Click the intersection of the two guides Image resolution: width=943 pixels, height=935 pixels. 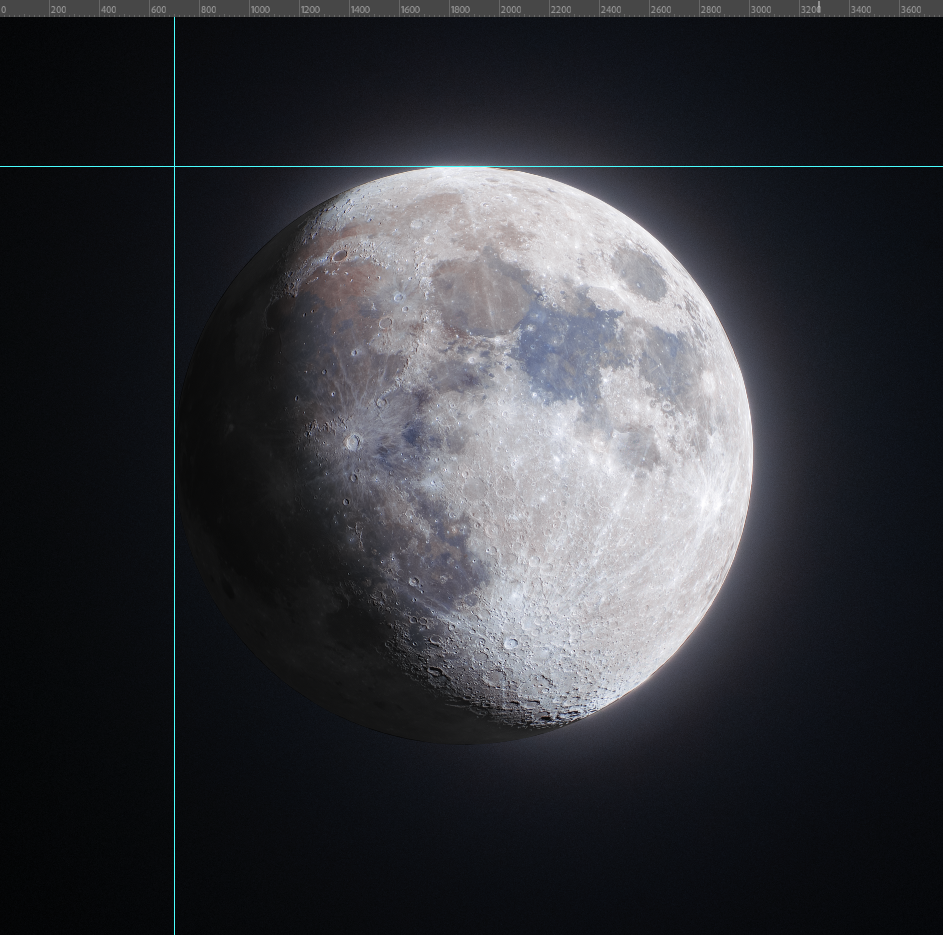tap(175, 168)
